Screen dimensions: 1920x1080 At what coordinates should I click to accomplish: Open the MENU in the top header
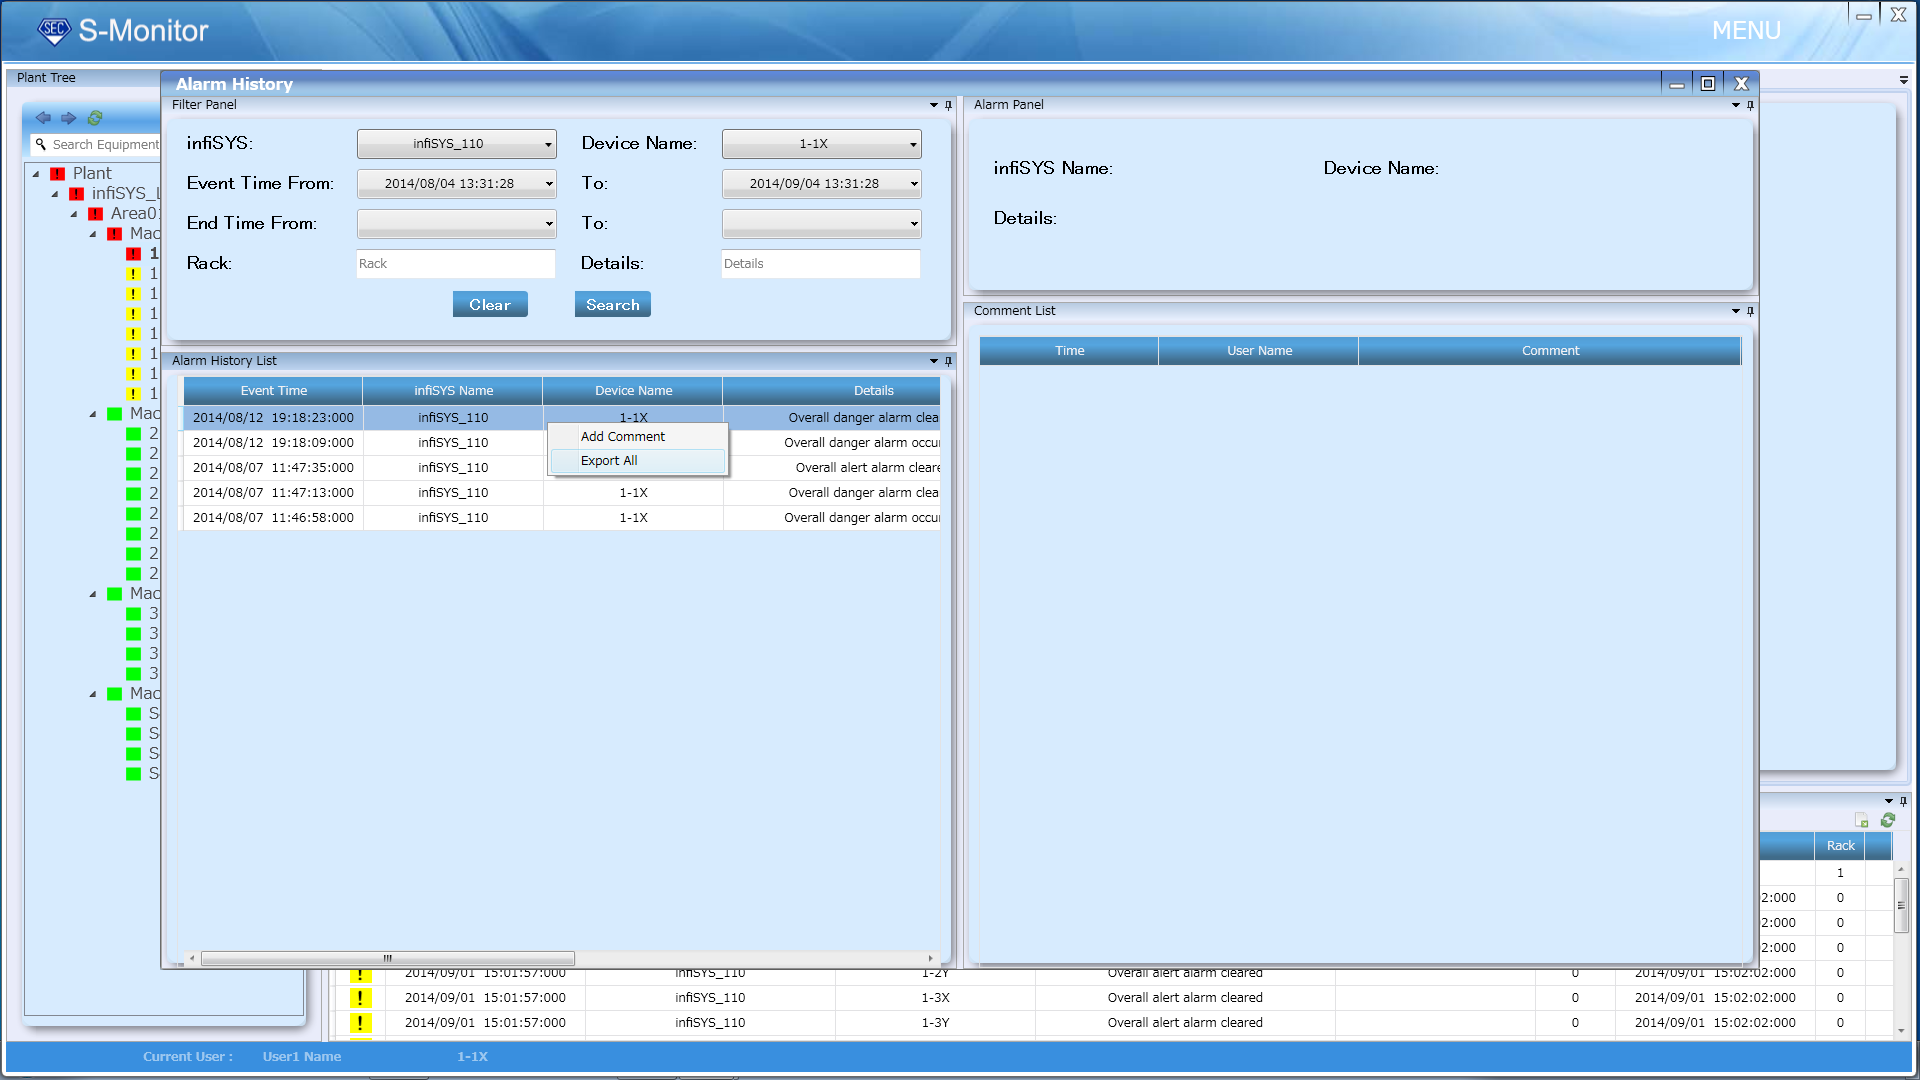point(1746,31)
